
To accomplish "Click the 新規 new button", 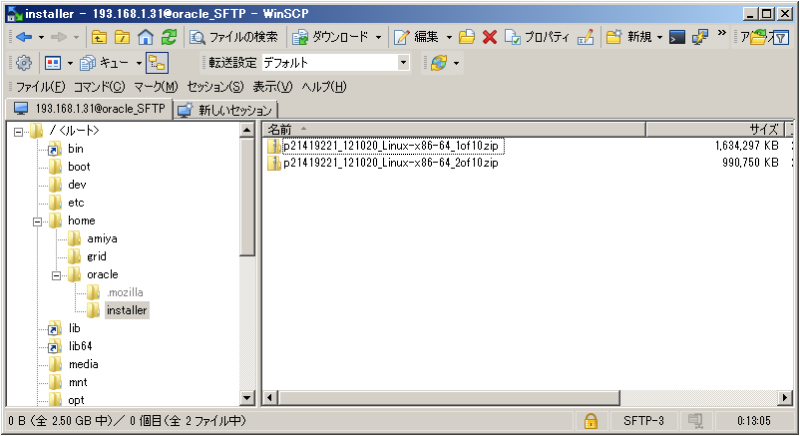I will pyautogui.click(x=629, y=37).
